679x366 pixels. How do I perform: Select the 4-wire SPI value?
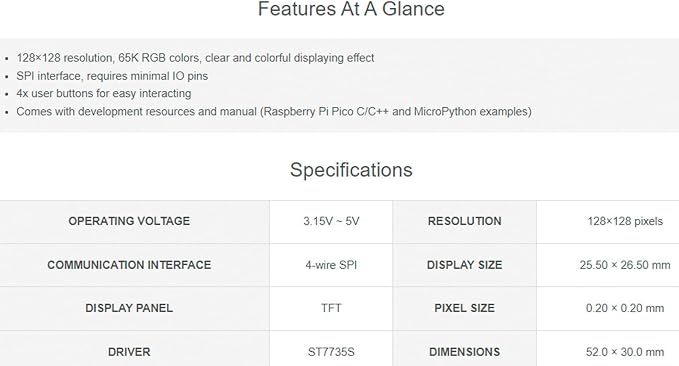(331, 265)
